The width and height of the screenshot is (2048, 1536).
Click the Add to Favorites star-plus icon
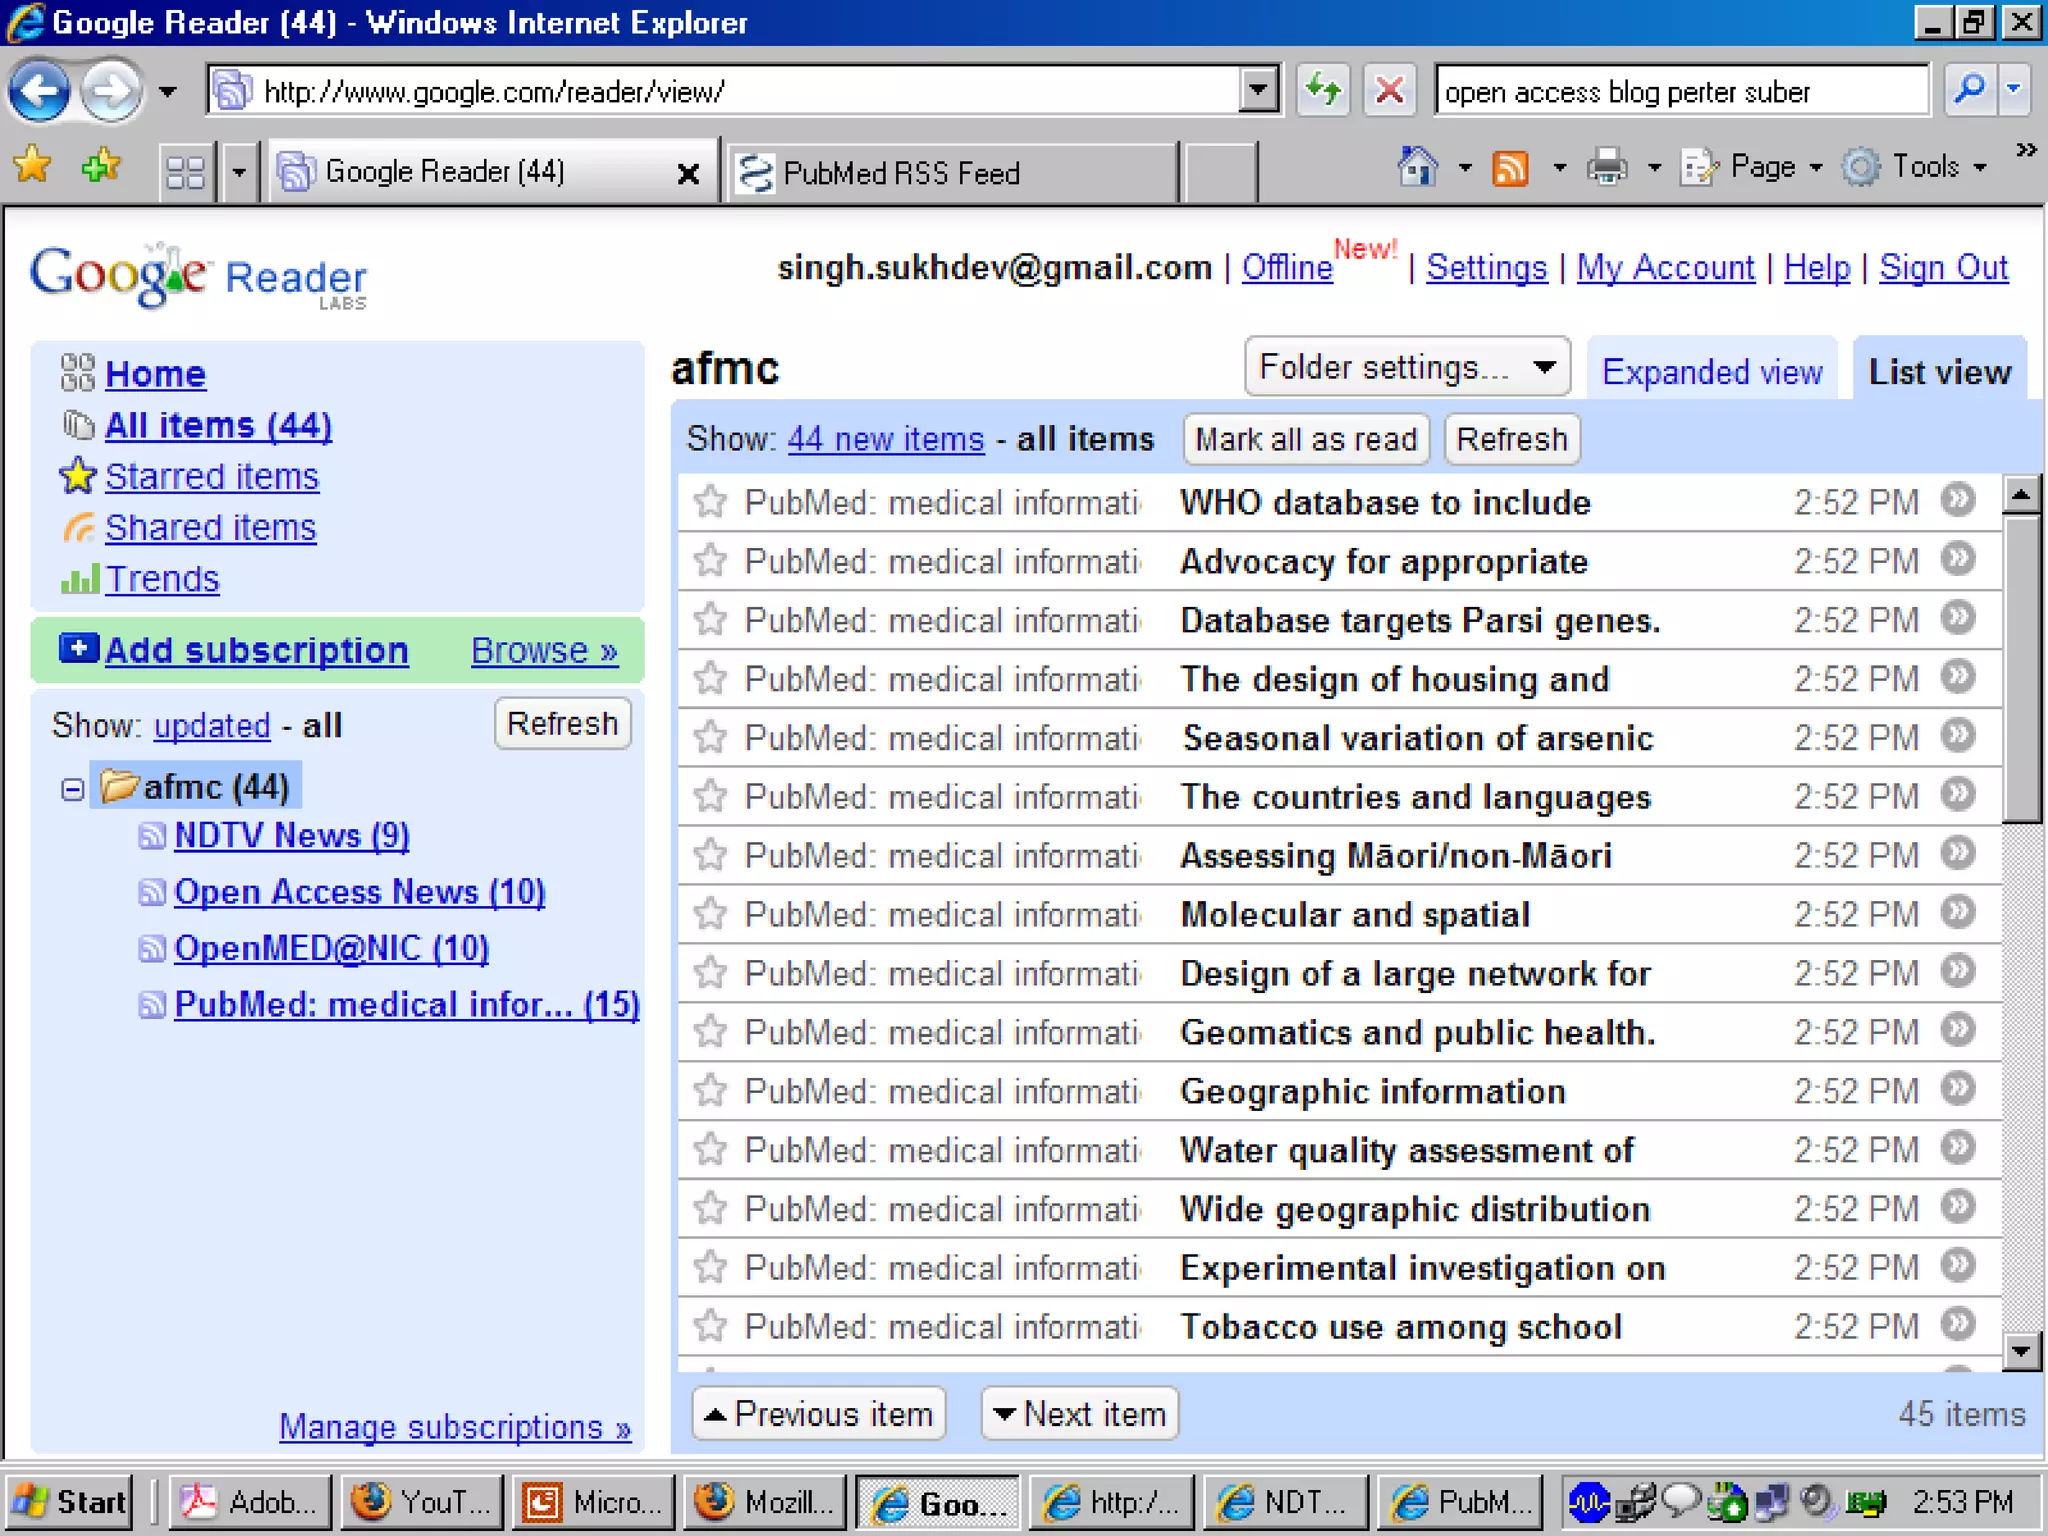click(x=101, y=165)
